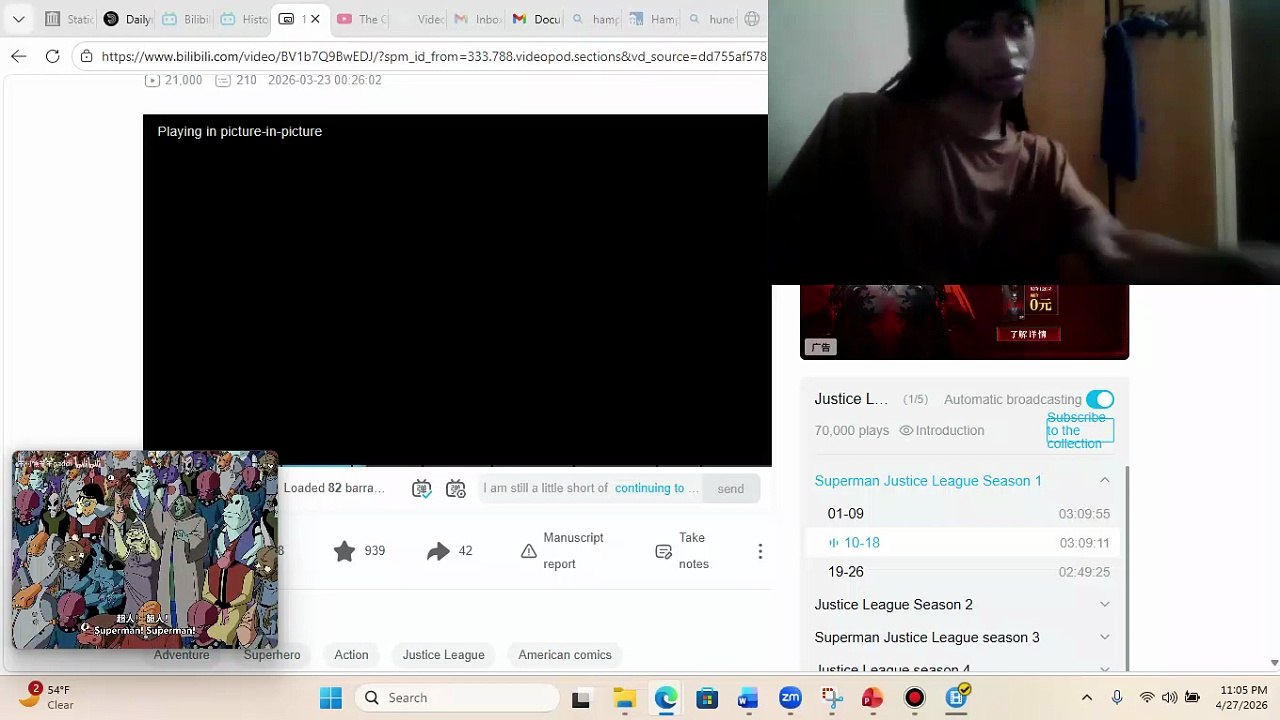Switch to the Inbox Gmail tab
The image size is (1280, 720).
(x=478, y=19)
